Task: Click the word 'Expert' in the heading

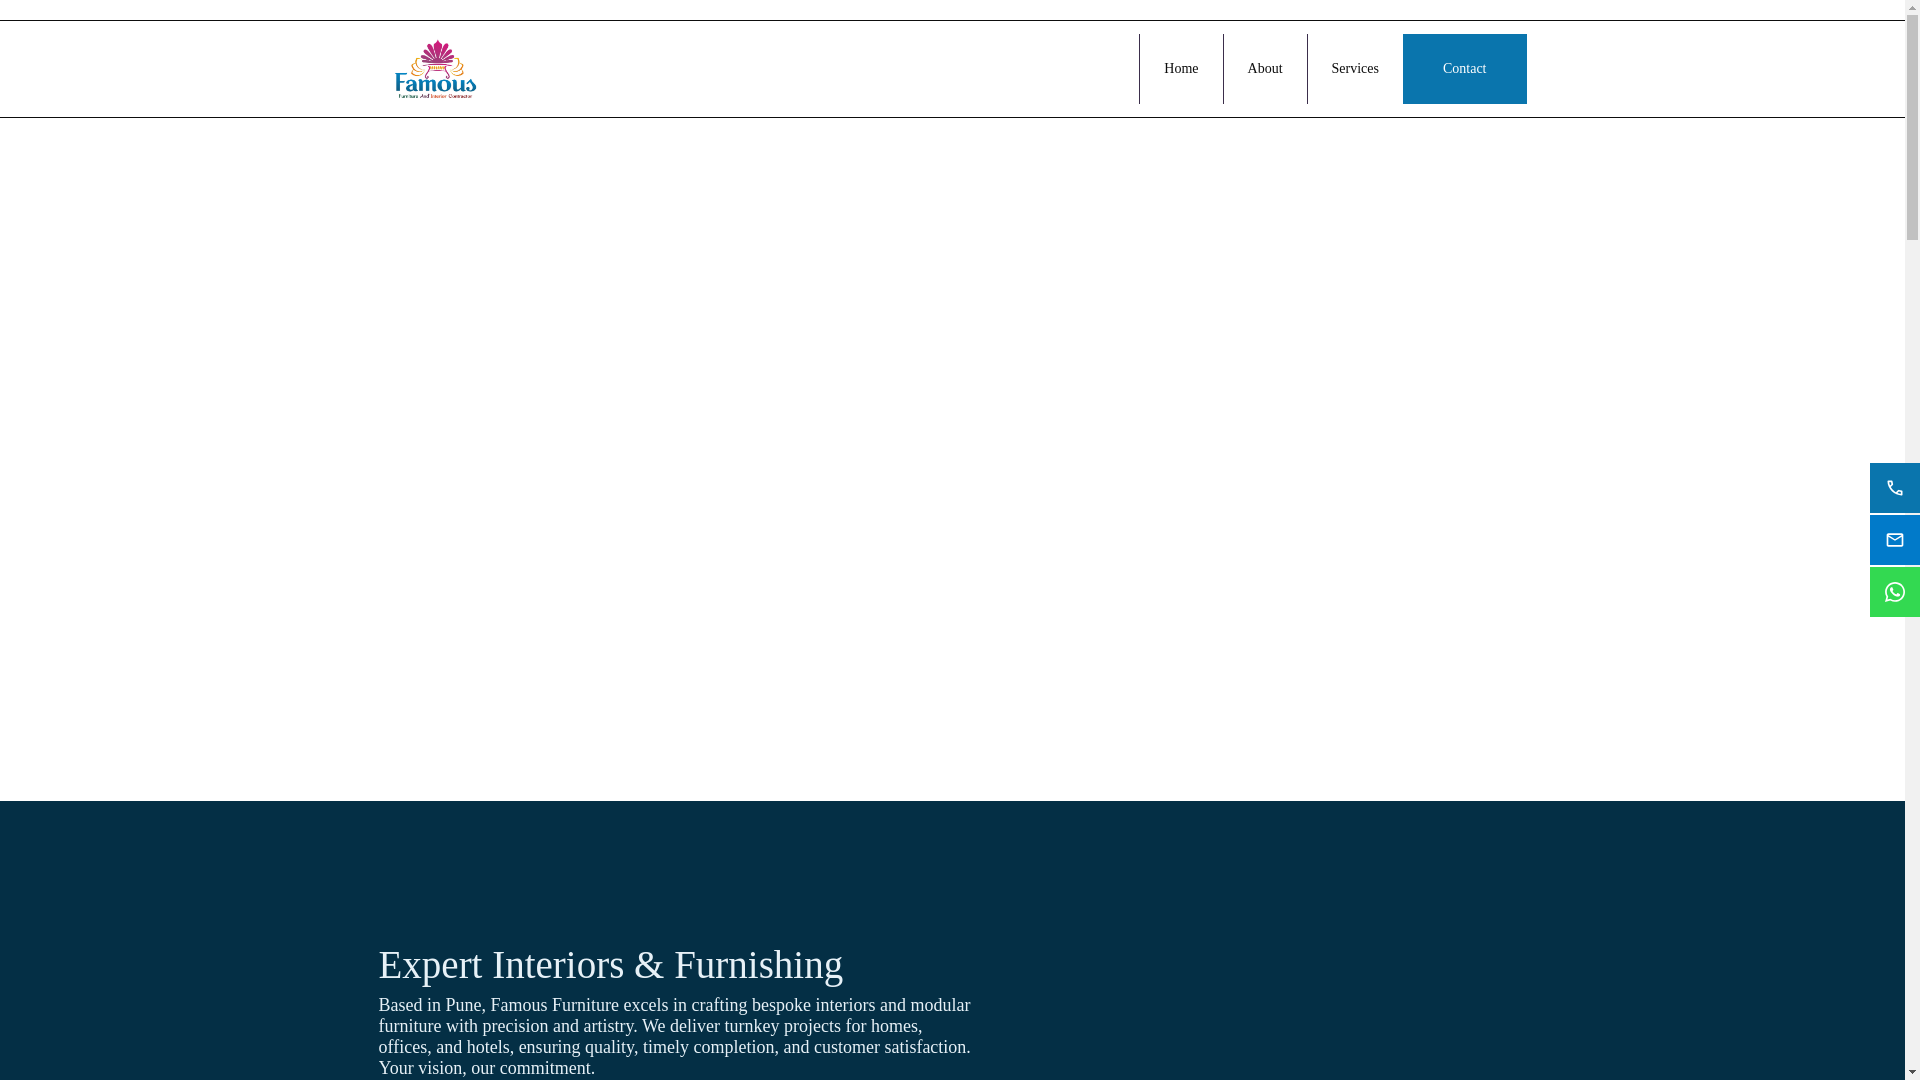Action: (x=430, y=965)
